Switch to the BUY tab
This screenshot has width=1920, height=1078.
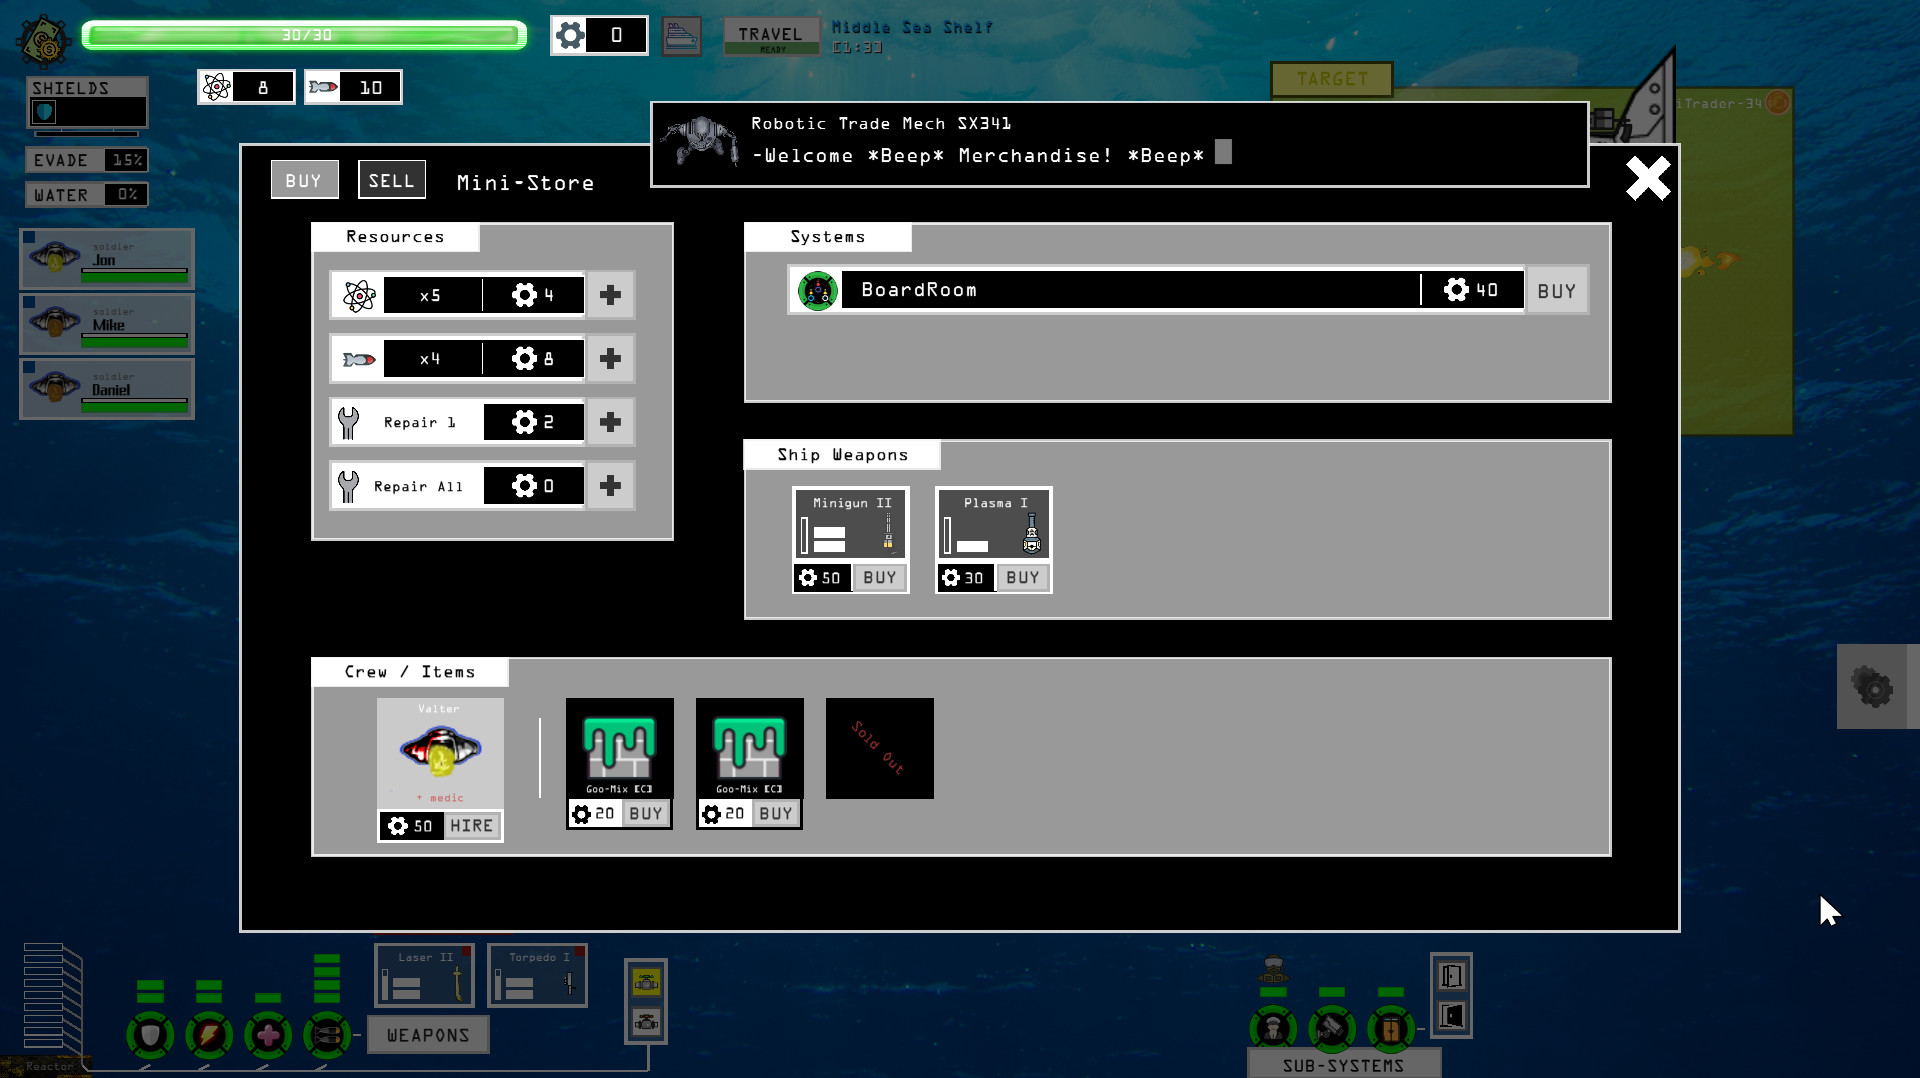(x=304, y=180)
